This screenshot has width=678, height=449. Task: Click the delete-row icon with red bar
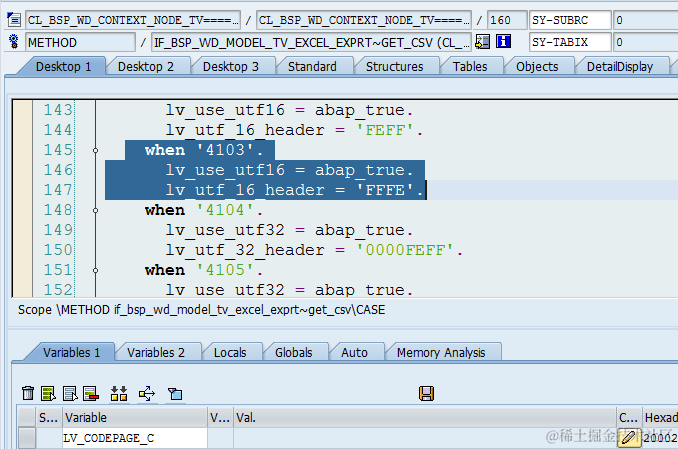pos(91,394)
